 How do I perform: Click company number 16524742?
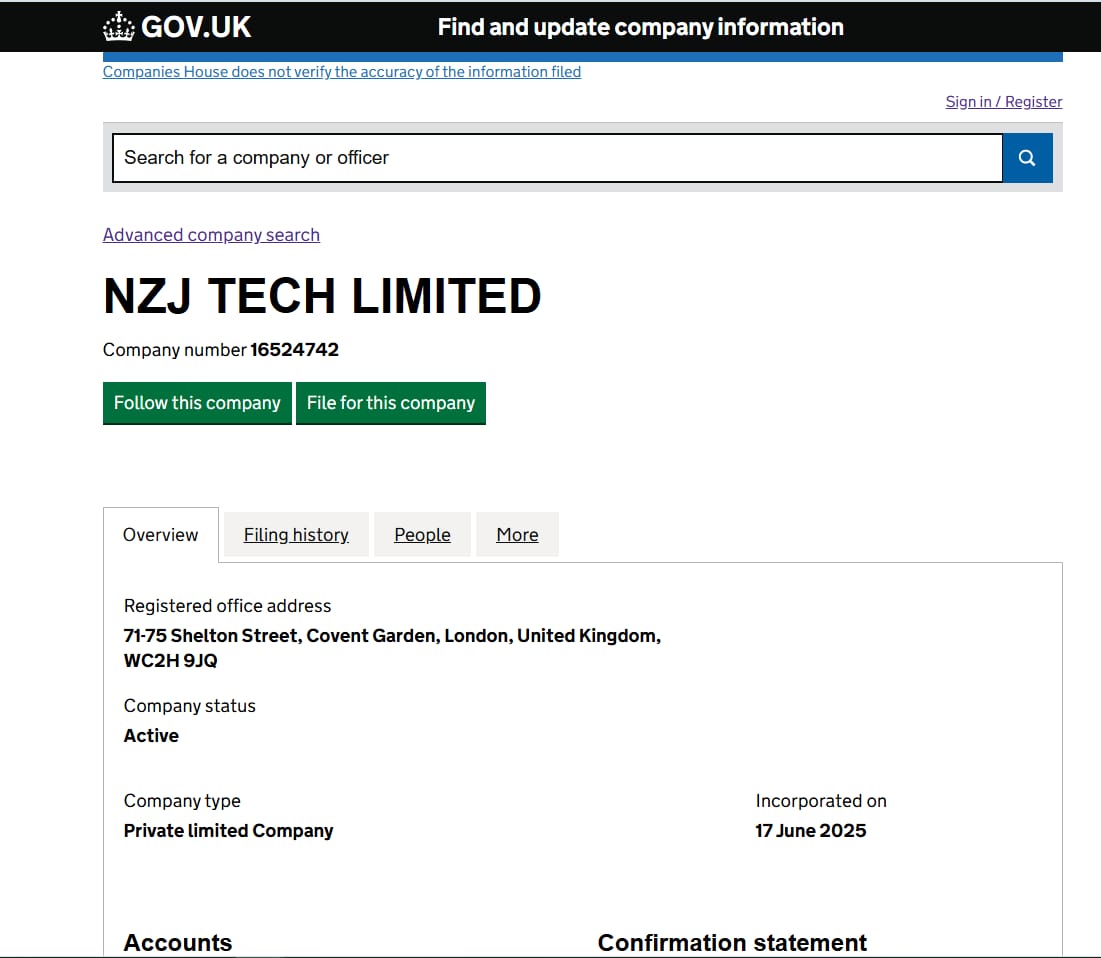tap(294, 350)
